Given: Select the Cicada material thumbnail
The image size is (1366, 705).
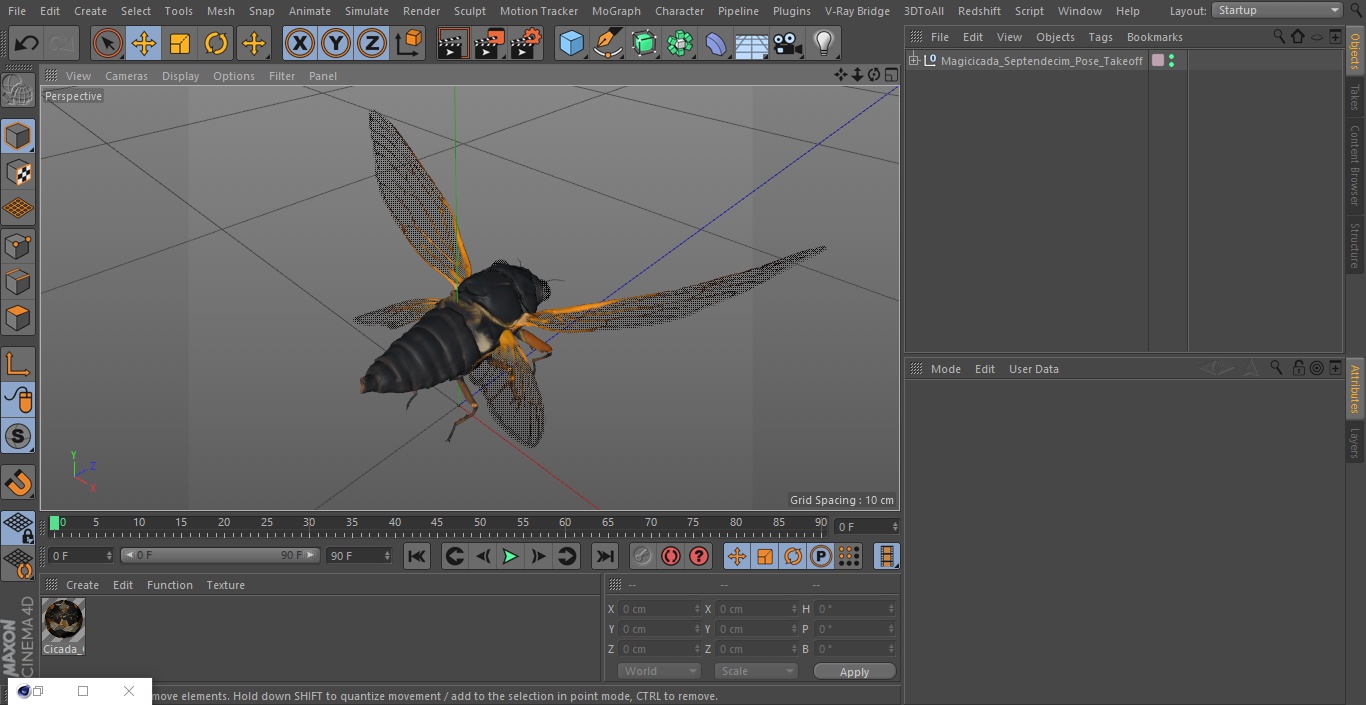Looking at the screenshot, I should pos(64,620).
